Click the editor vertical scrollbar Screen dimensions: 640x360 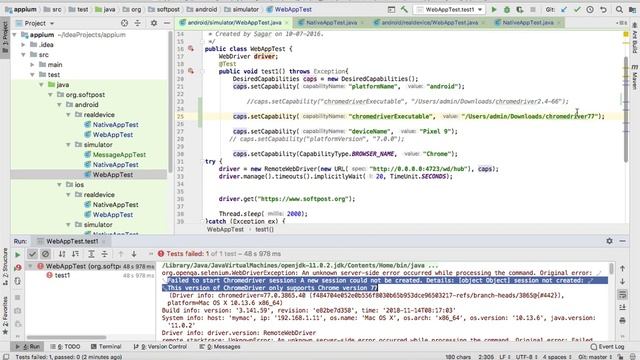coord(626,110)
